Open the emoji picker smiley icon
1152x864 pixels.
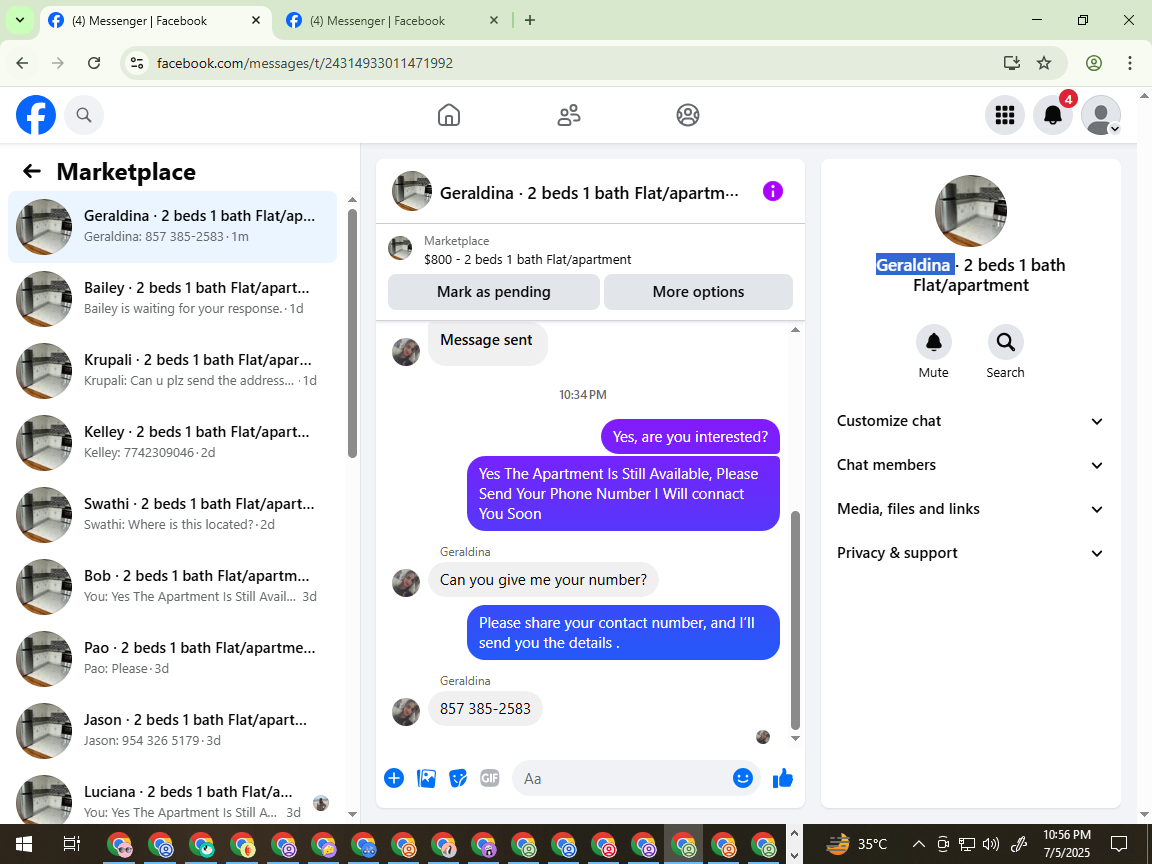(x=743, y=778)
